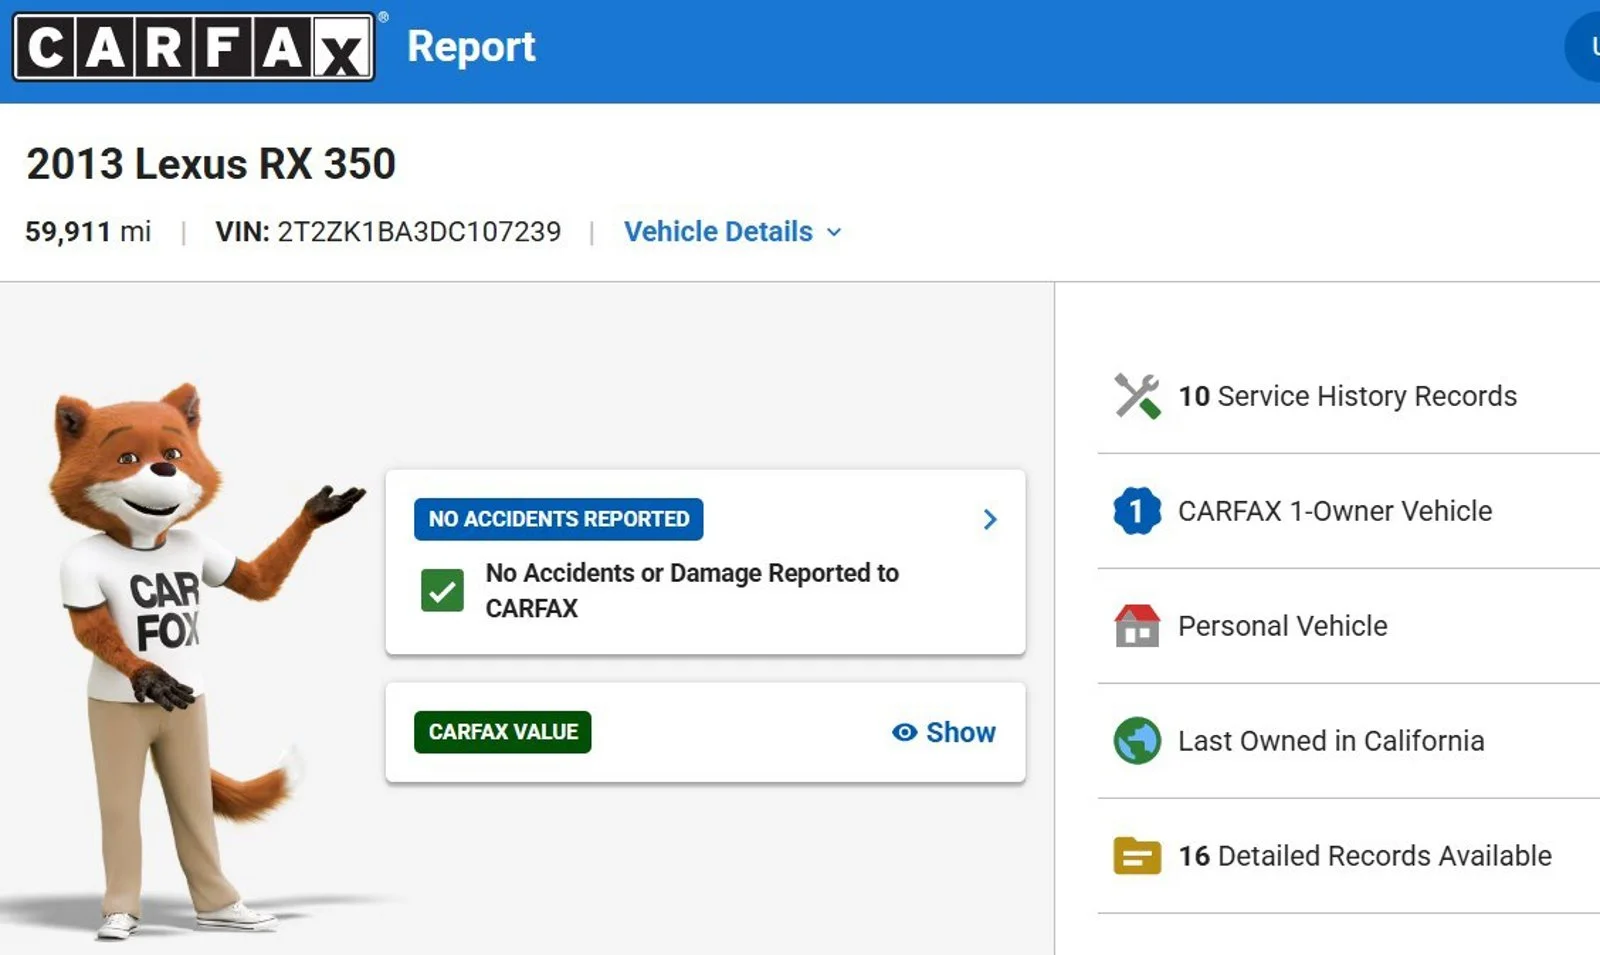Screen dimensions: 1600x955
Task: Click the 1-Owner blue badge icon
Action: pyautogui.click(x=1137, y=511)
